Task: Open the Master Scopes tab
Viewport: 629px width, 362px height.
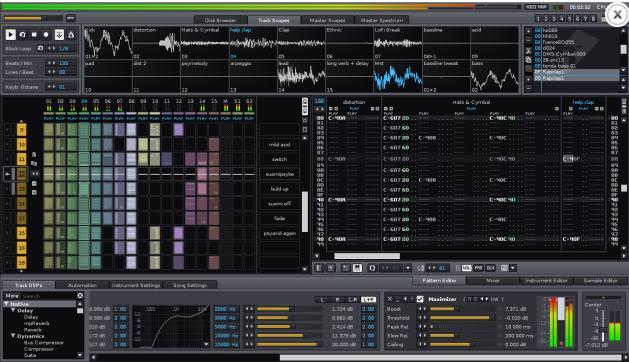Action: click(x=327, y=20)
